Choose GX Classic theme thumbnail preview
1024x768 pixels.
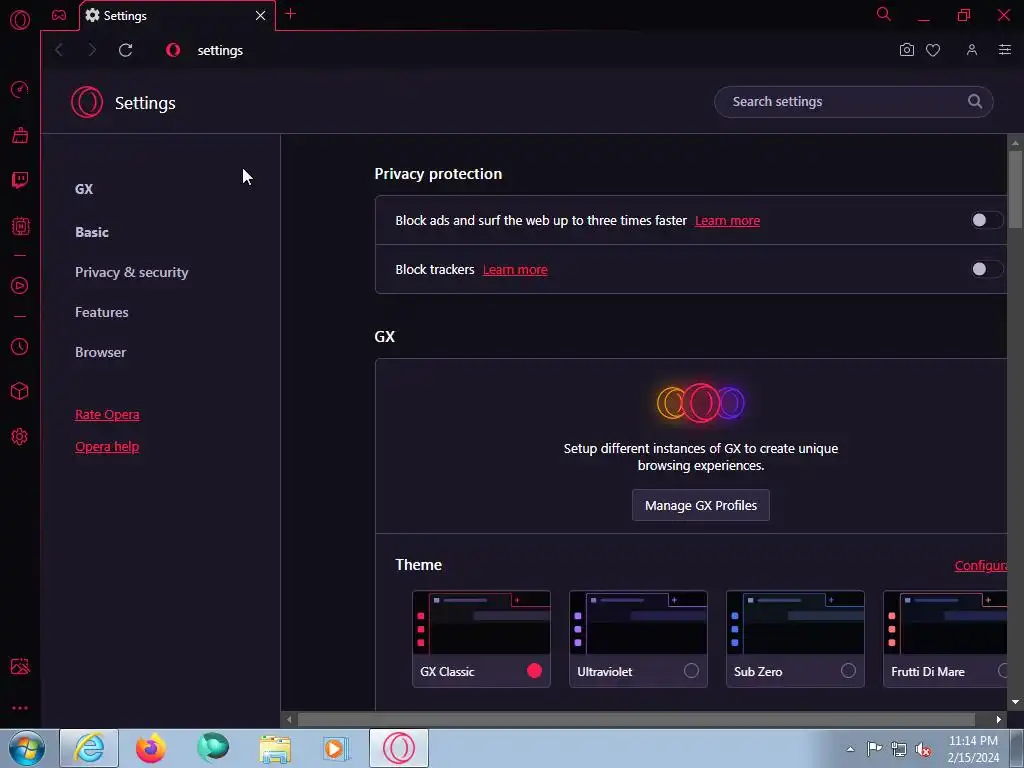(x=481, y=622)
